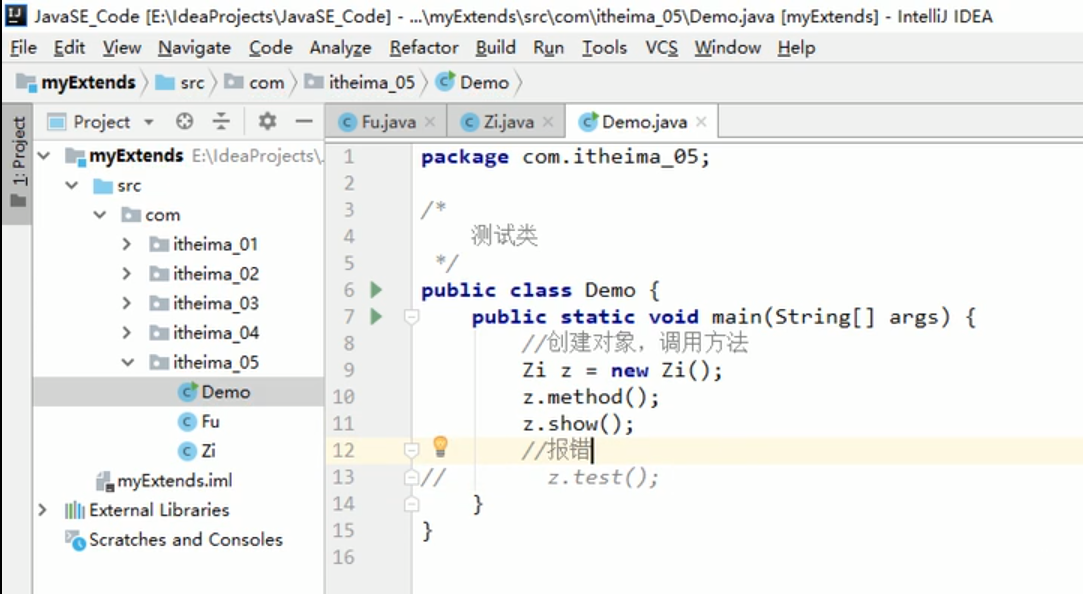Close the Fu.java tab
Image resolution: width=1083 pixels, height=594 pixels.
tap(430, 122)
